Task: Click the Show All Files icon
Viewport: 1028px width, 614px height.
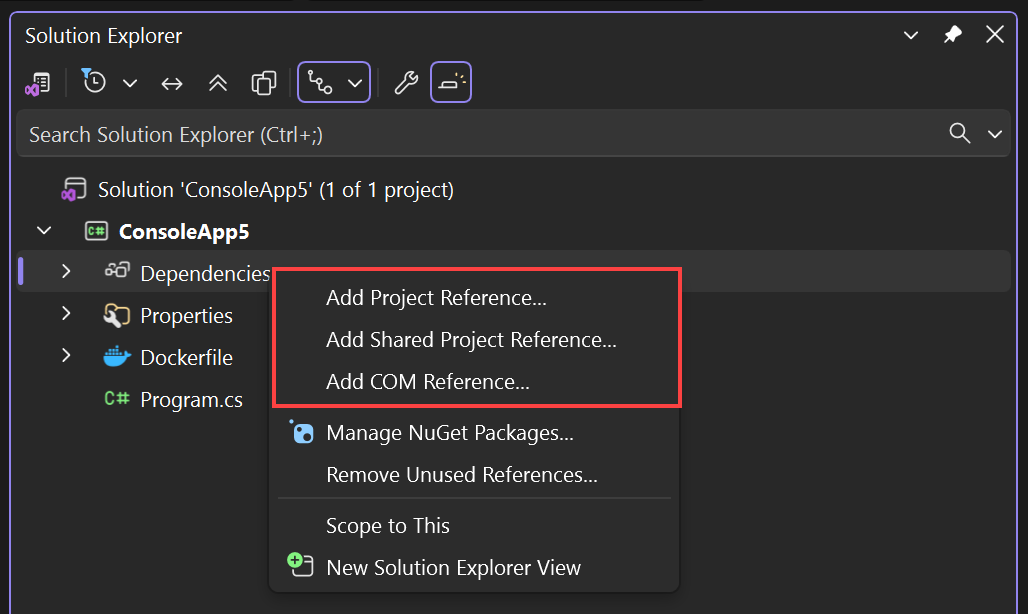Action: click(x=263, y=83)
